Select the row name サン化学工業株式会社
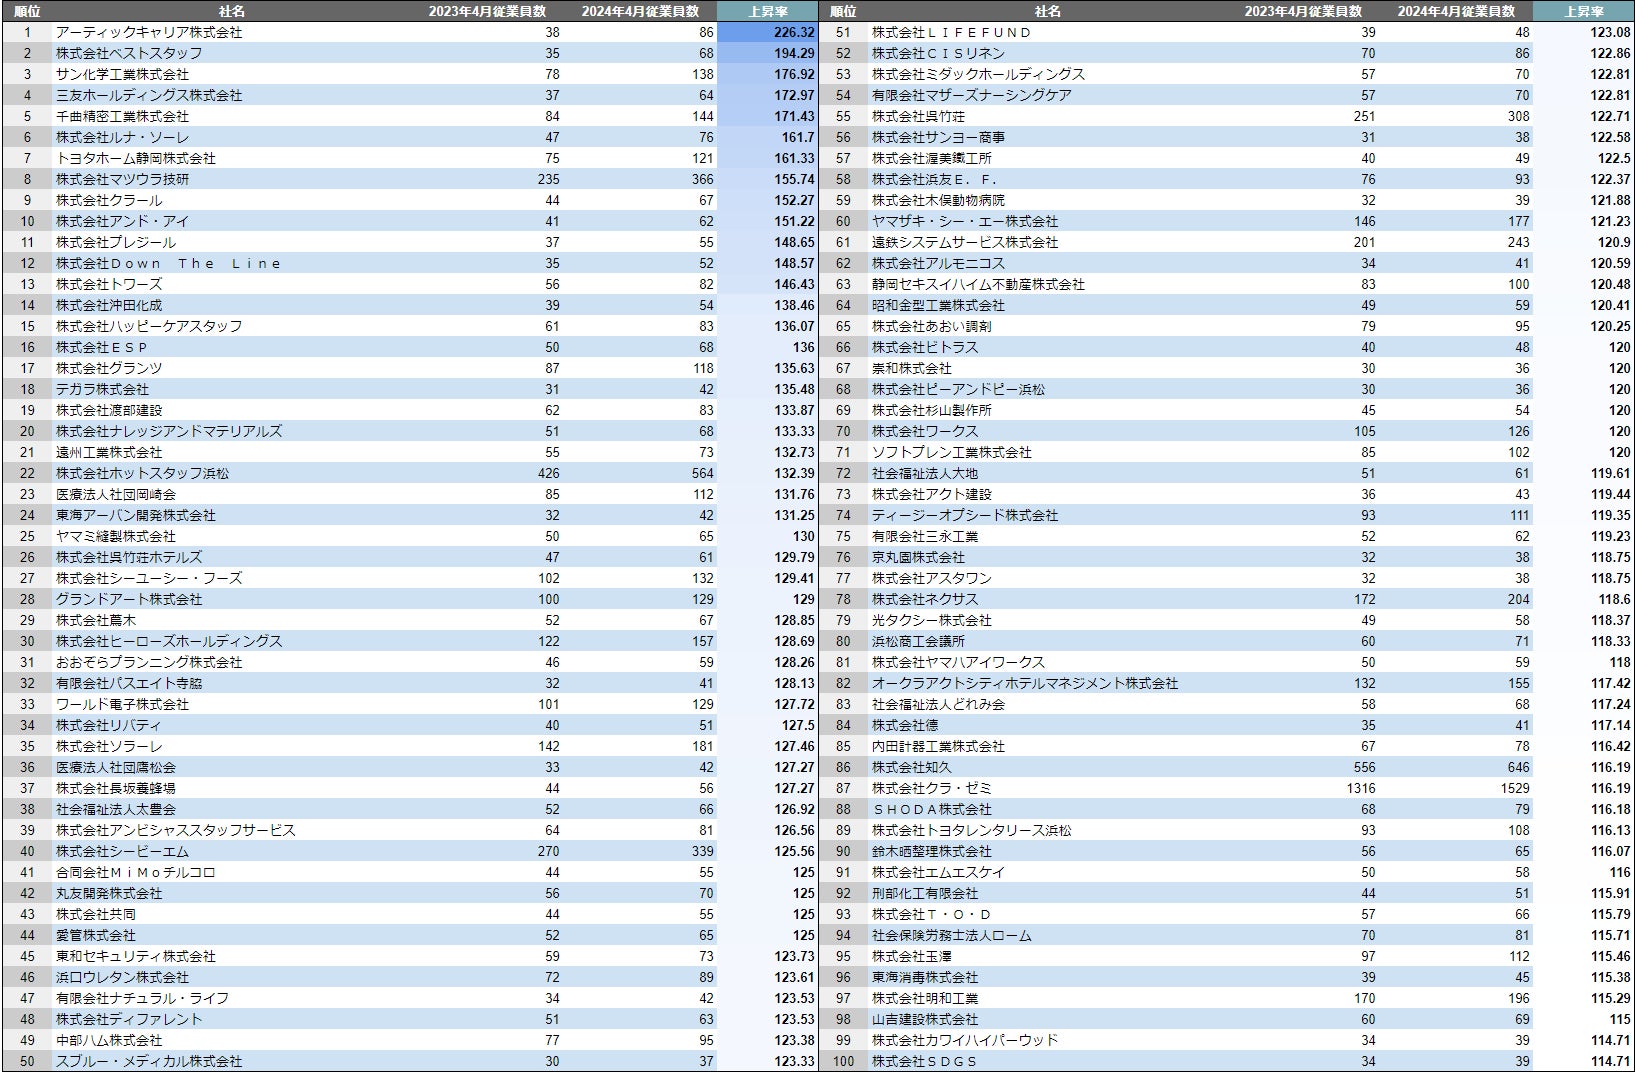 click(x=122, y=74)
